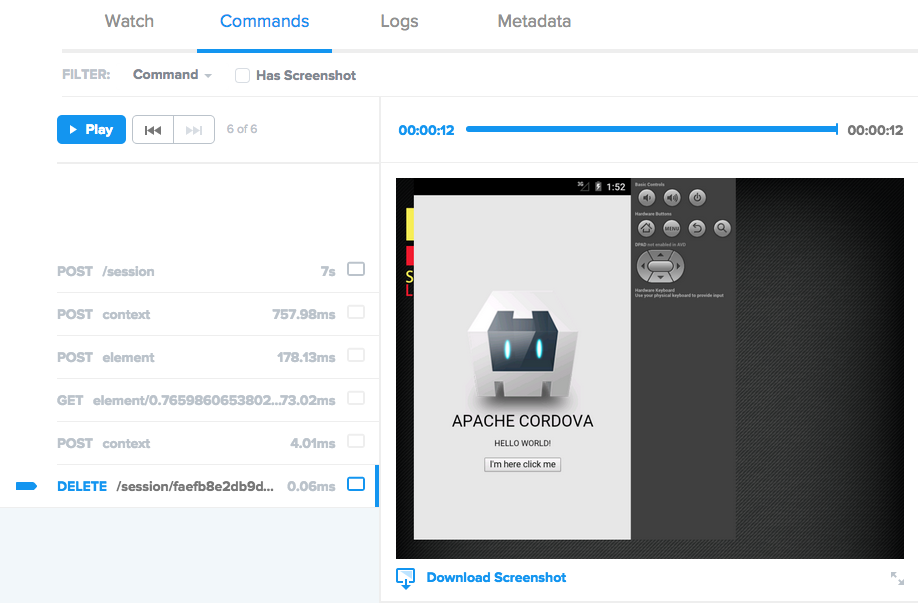This screenshot has width=918, height=603.
Task: Click the blue current-command marker beside DELETE
Action: 26,486
